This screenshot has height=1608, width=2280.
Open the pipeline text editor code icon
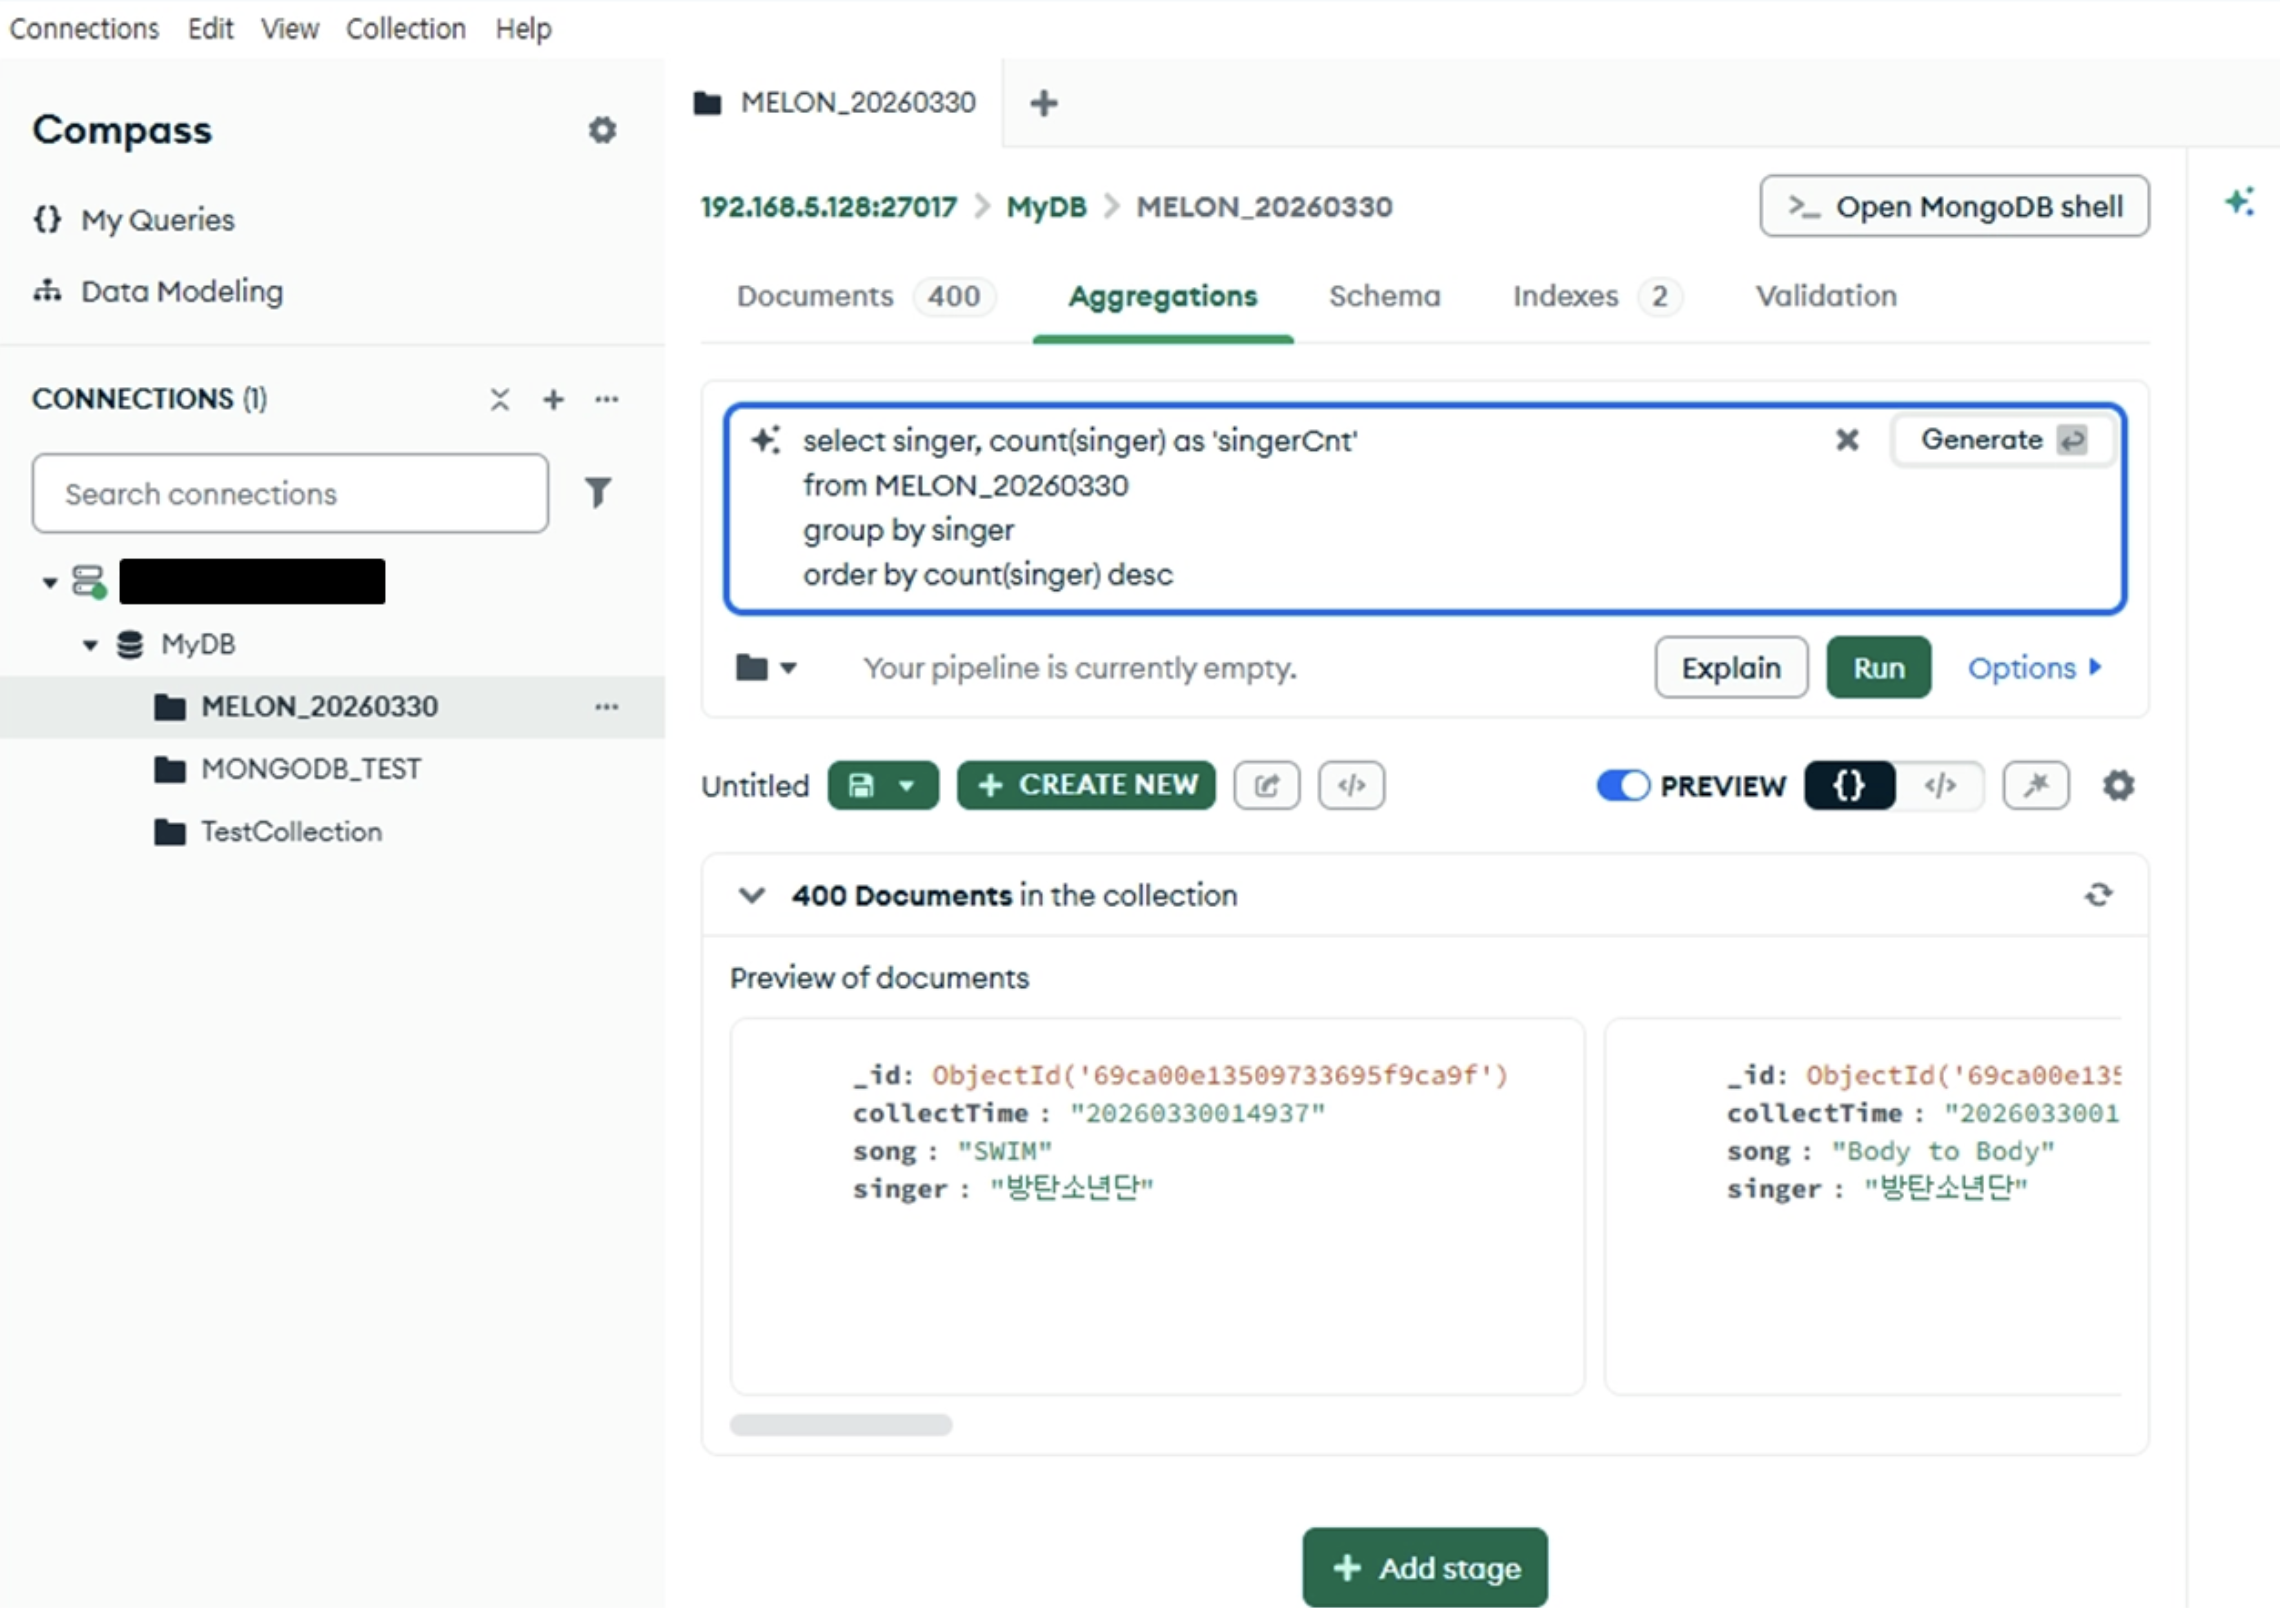[1351, 785]
